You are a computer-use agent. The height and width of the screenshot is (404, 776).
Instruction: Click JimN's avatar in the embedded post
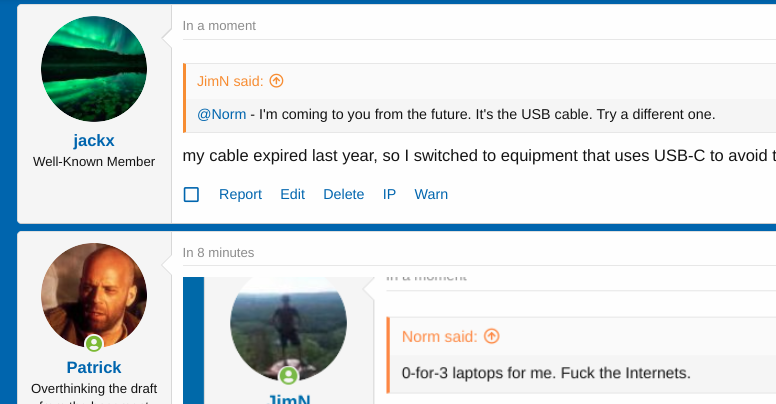tap(288, 322)
